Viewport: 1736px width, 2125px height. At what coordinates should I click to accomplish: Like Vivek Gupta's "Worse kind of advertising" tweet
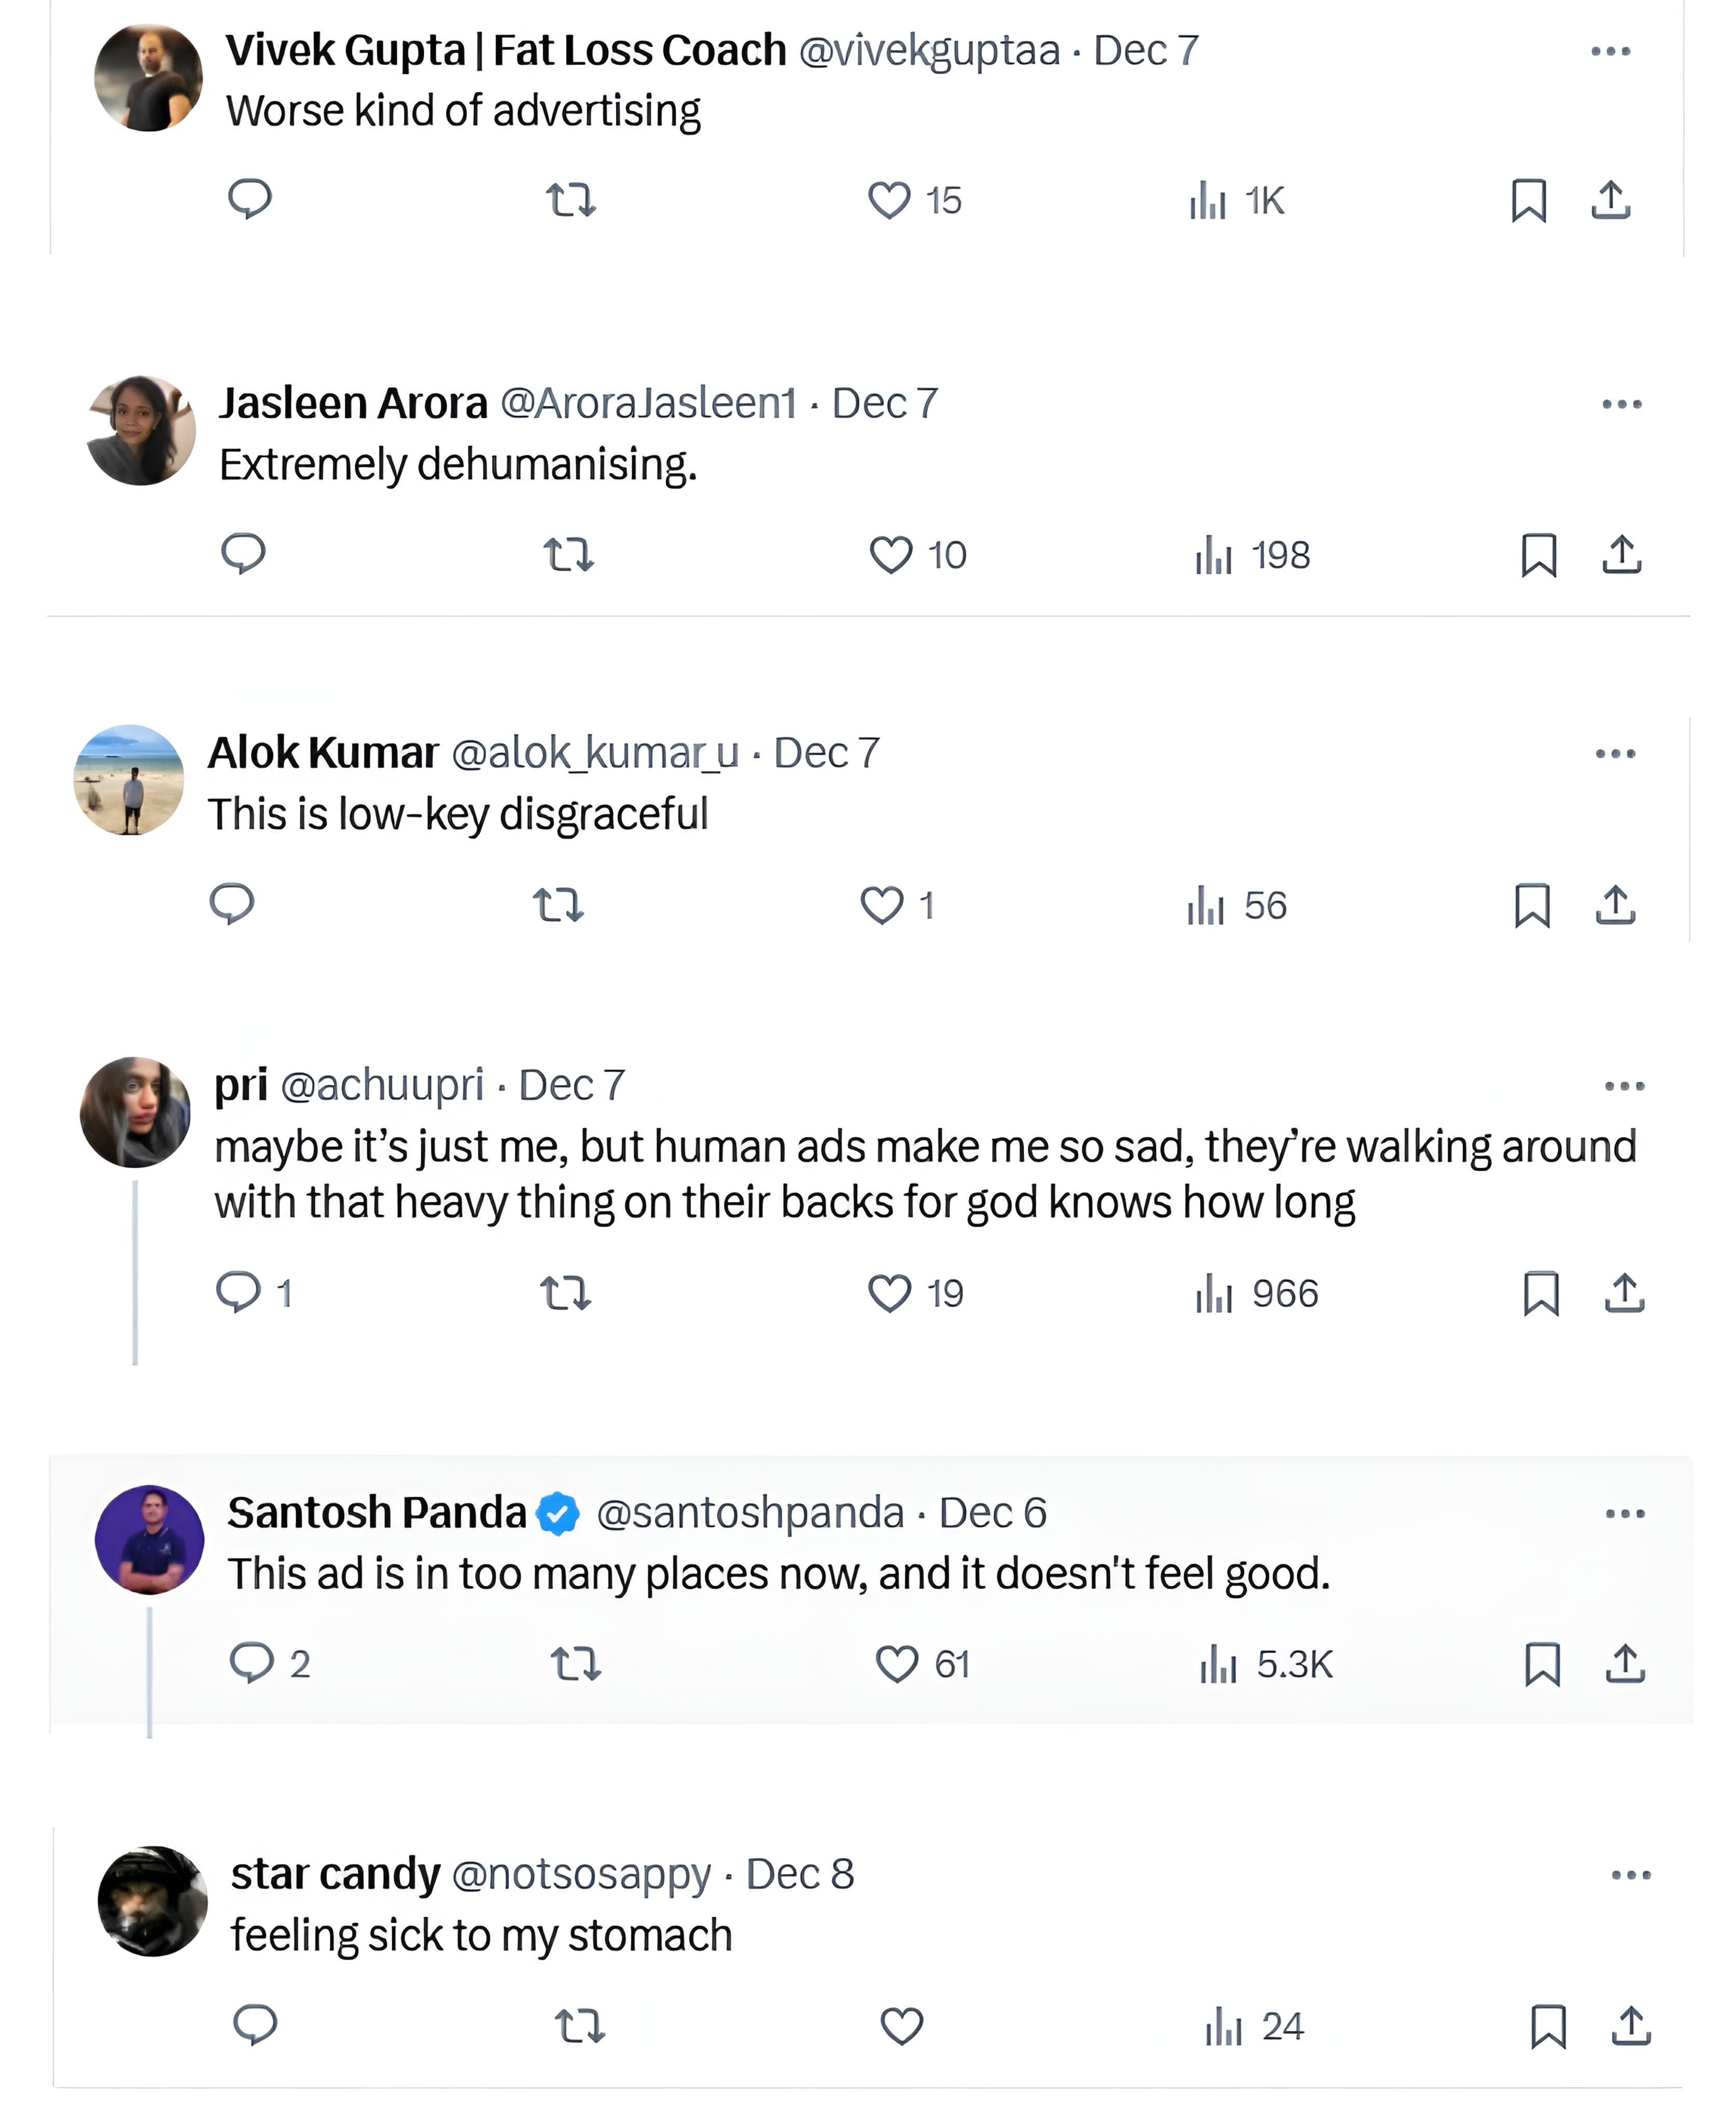point(889,200)
